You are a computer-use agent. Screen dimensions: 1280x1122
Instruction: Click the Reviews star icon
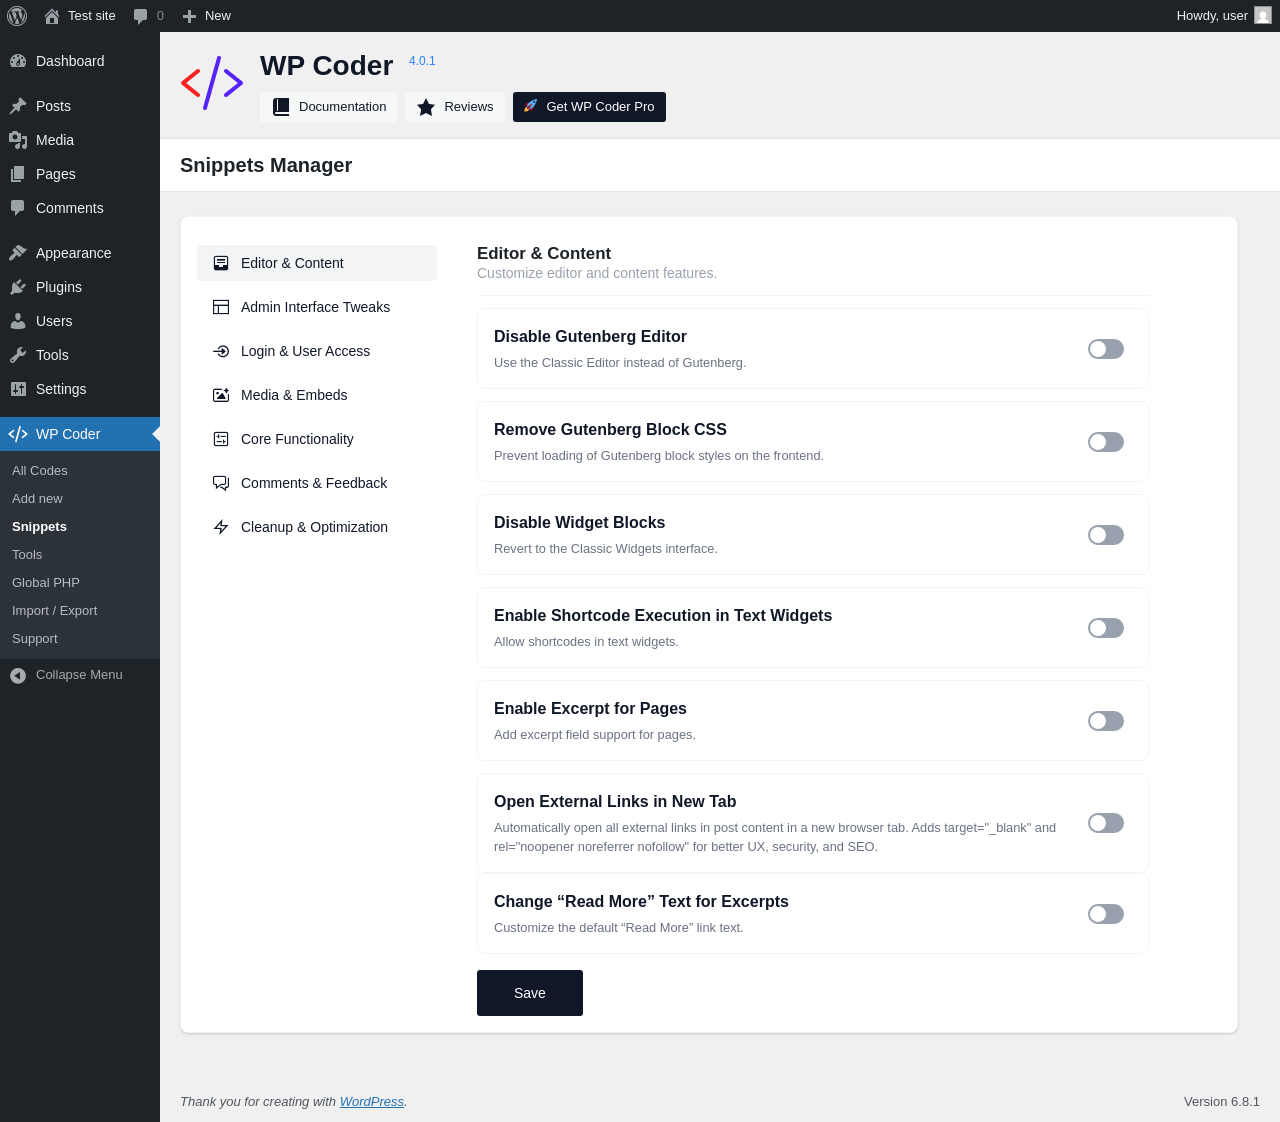tap(426, 107)
